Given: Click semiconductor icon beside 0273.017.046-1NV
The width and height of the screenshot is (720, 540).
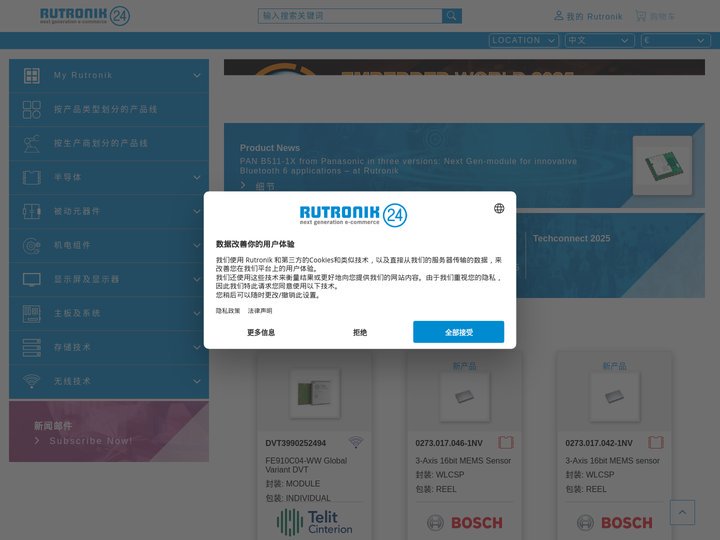Looking at the screenshot, I should [x=506, y=442].
